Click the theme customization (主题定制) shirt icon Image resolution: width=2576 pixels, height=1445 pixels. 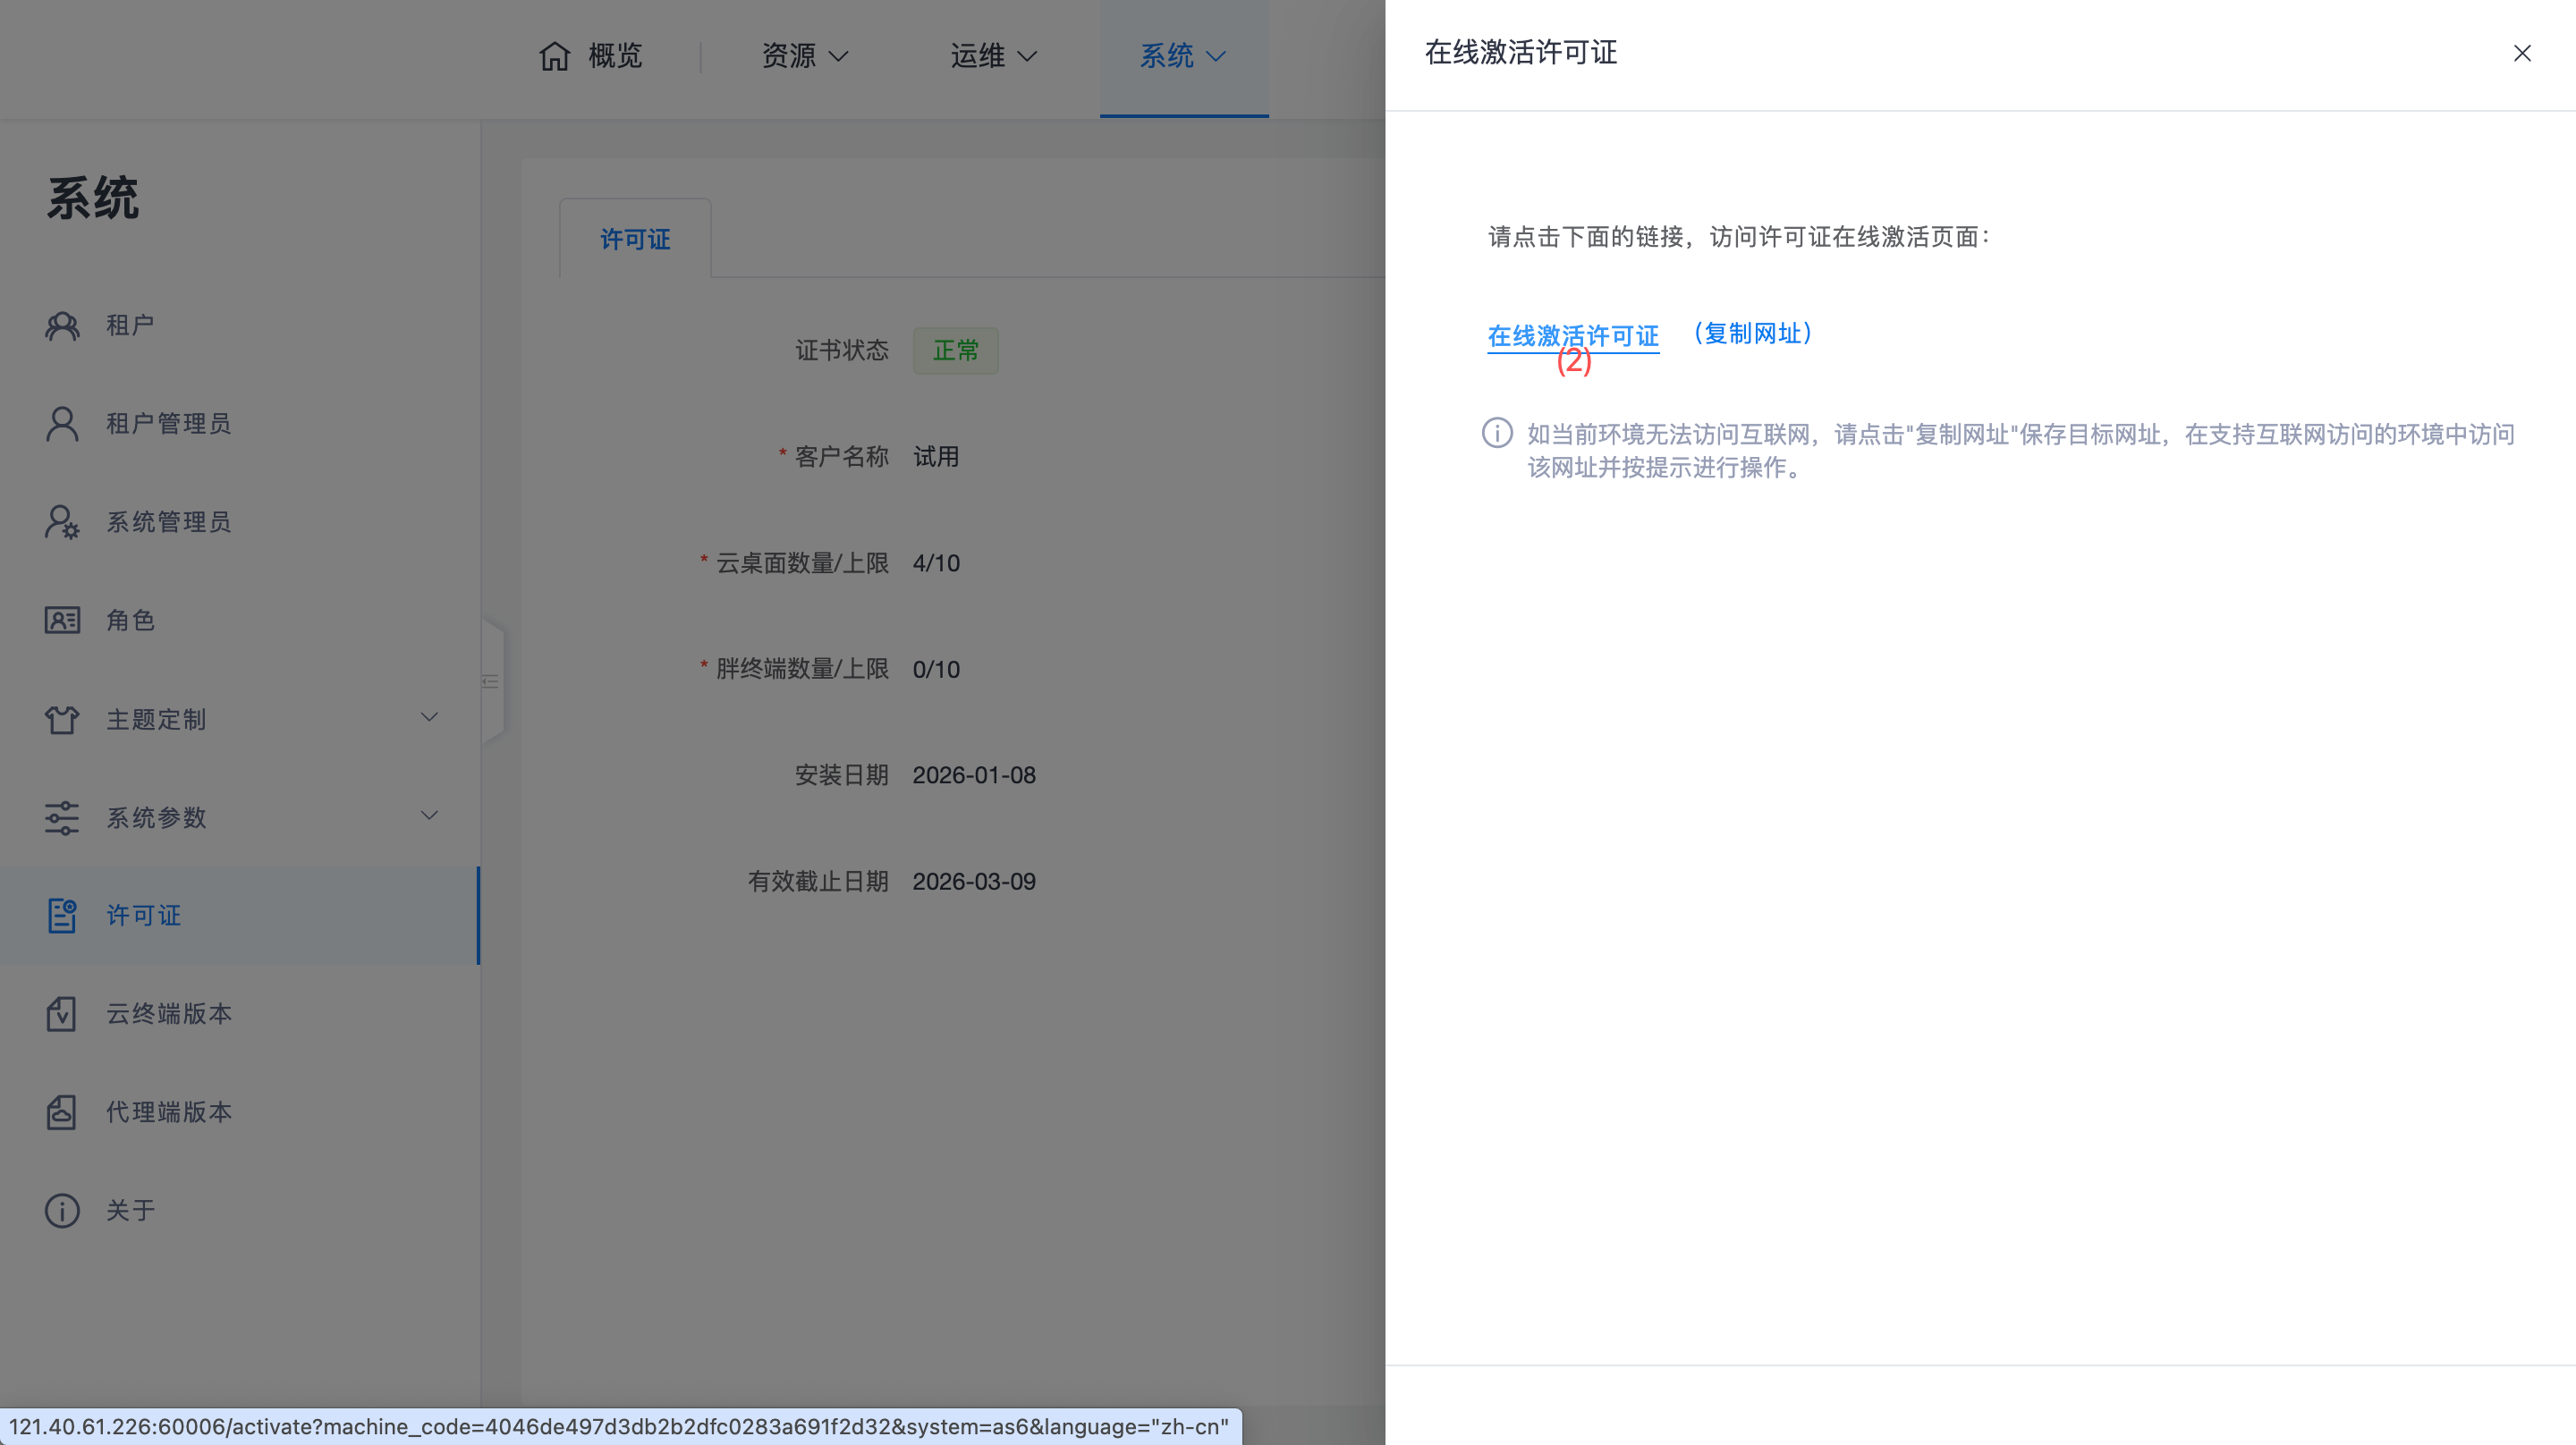(x=62, y=719)
